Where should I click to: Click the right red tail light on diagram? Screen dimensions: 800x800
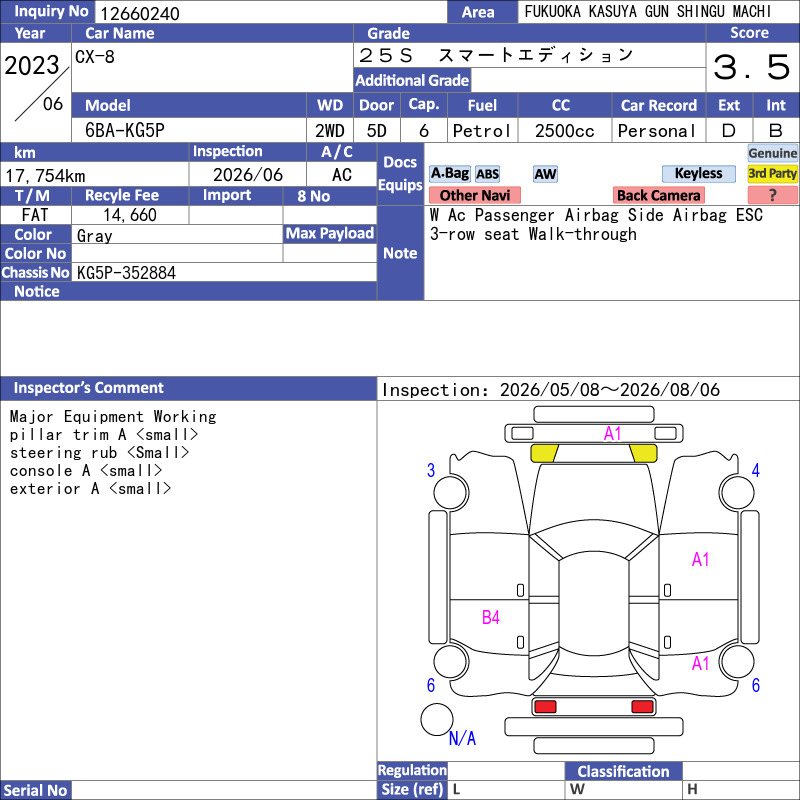pyautogui.click(x=642, y=706)
